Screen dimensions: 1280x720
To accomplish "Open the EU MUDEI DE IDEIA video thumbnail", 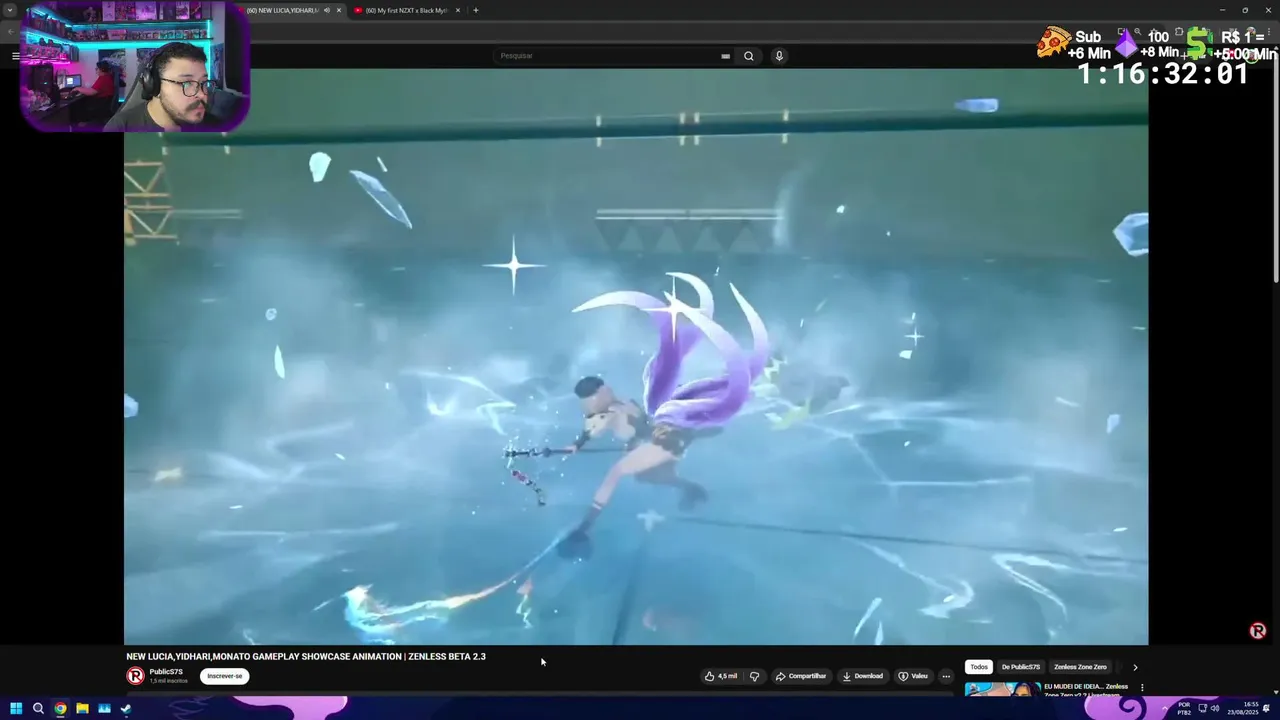I will pos(1002,689).
